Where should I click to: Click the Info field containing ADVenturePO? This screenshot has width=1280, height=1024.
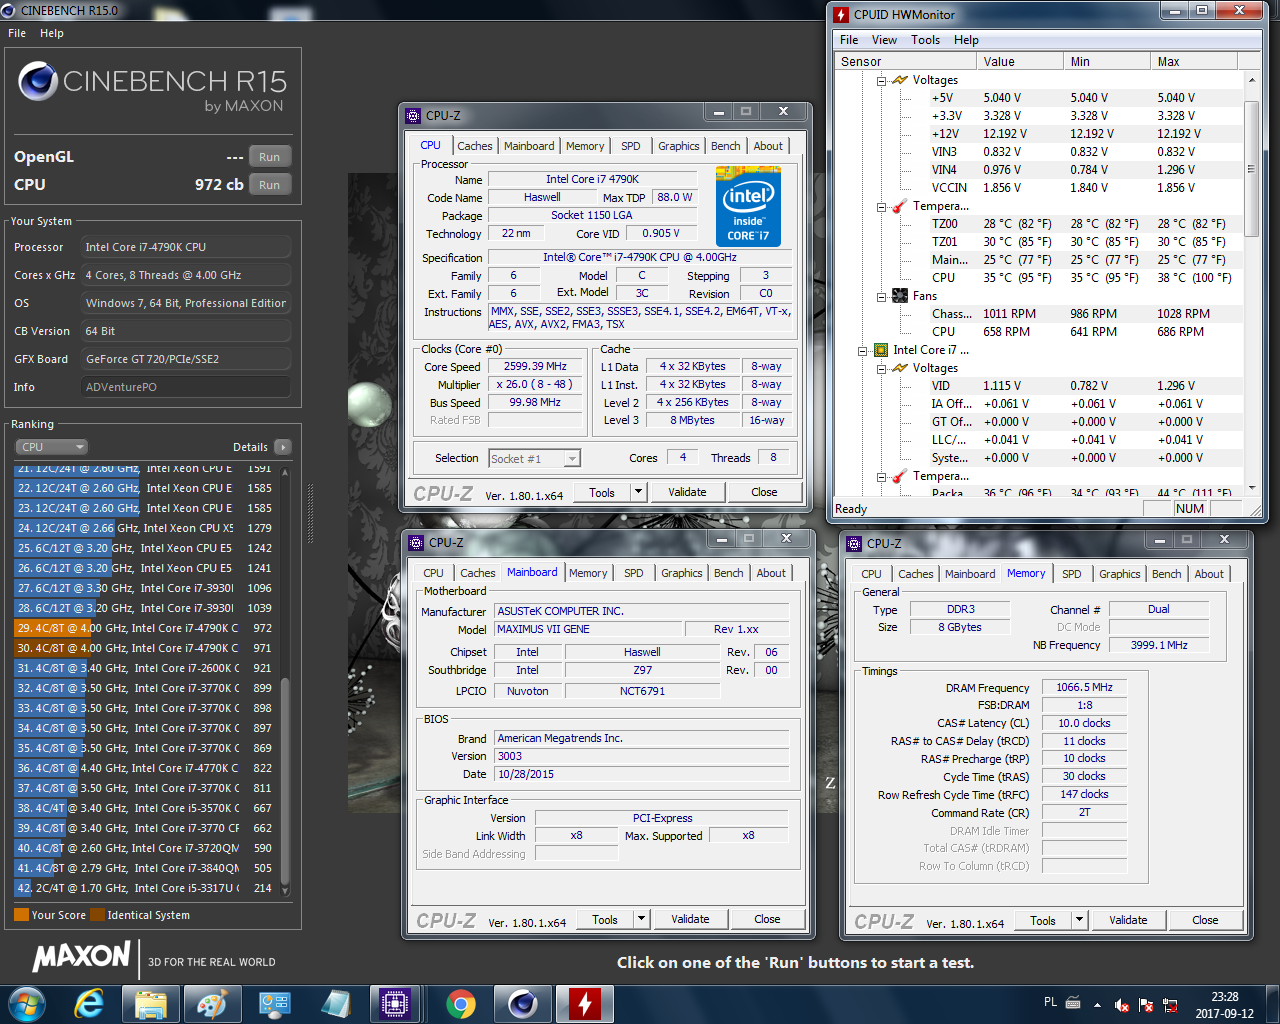click(x=186, y=387)
